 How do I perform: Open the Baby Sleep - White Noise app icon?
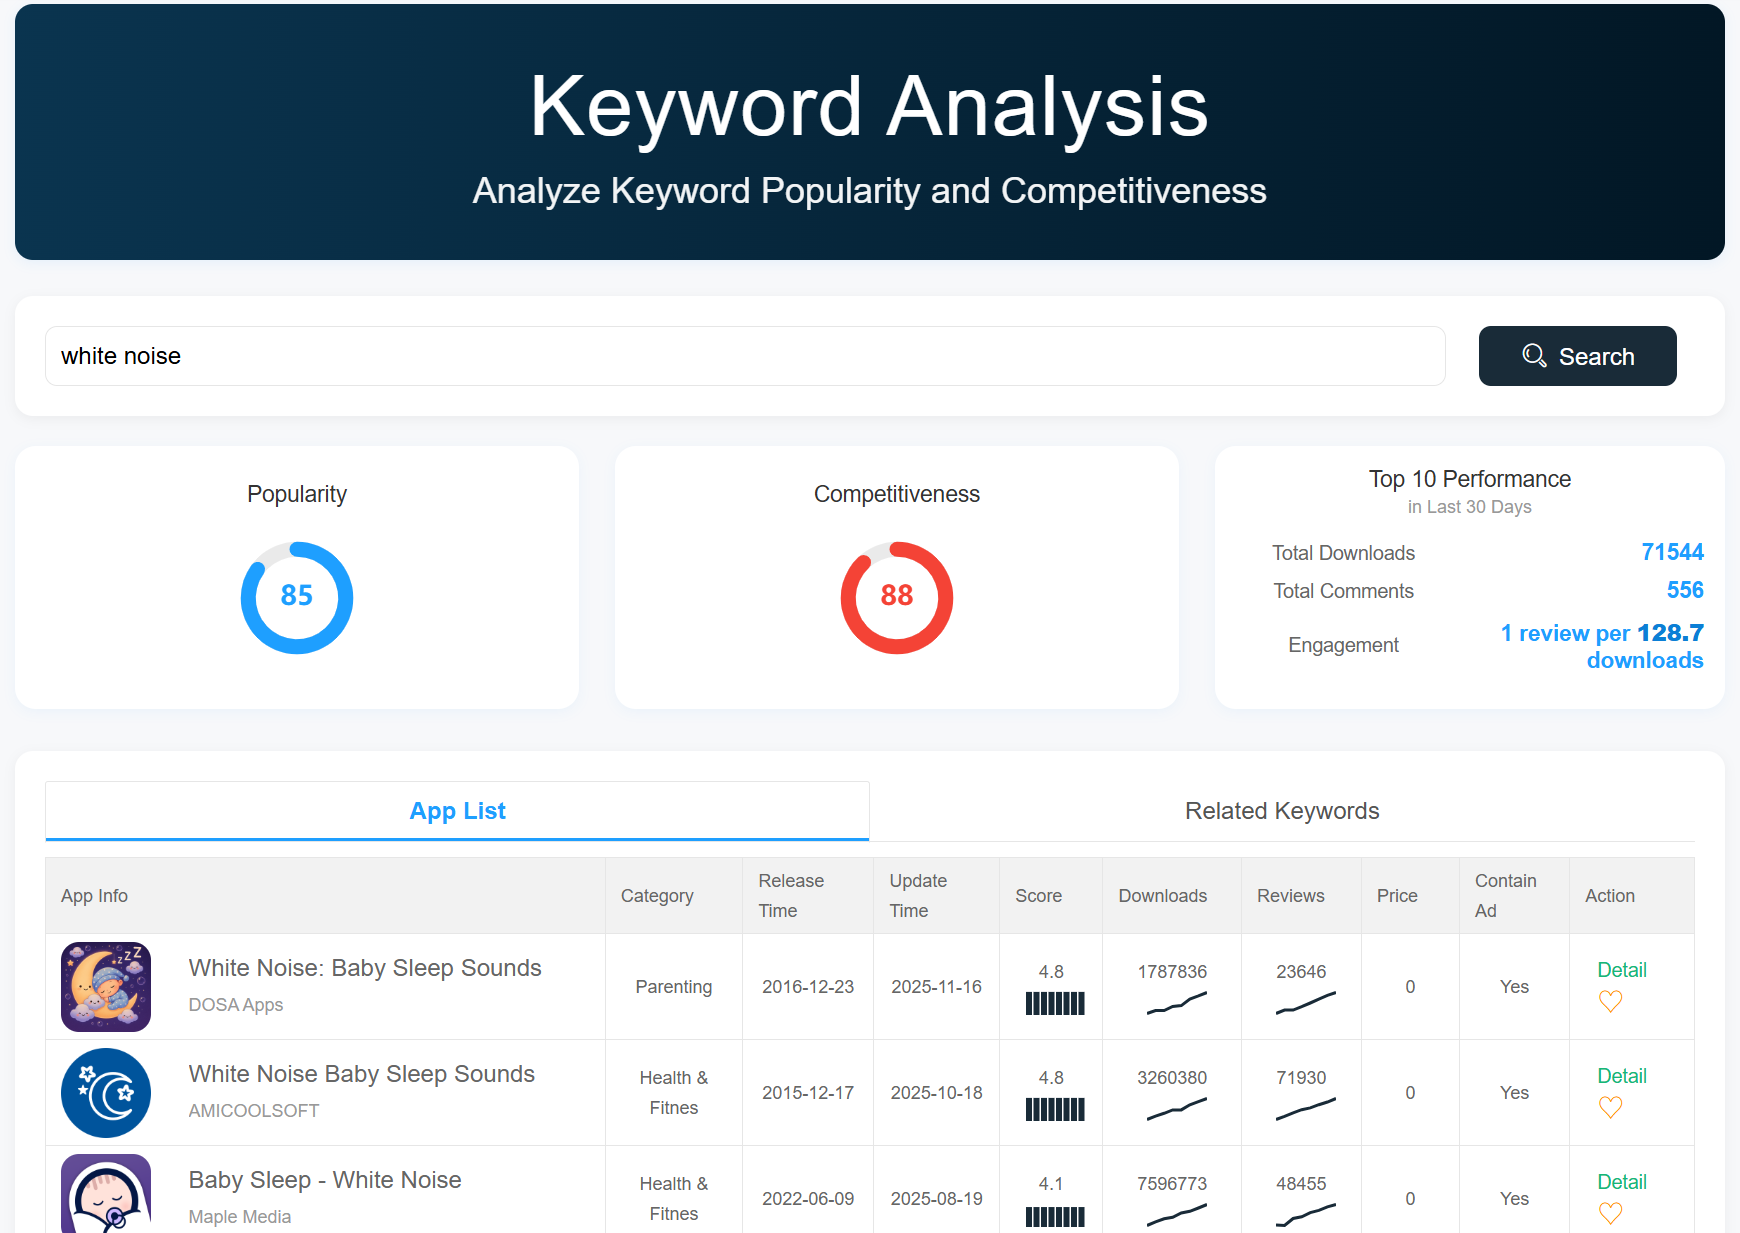coord(106,1194)
